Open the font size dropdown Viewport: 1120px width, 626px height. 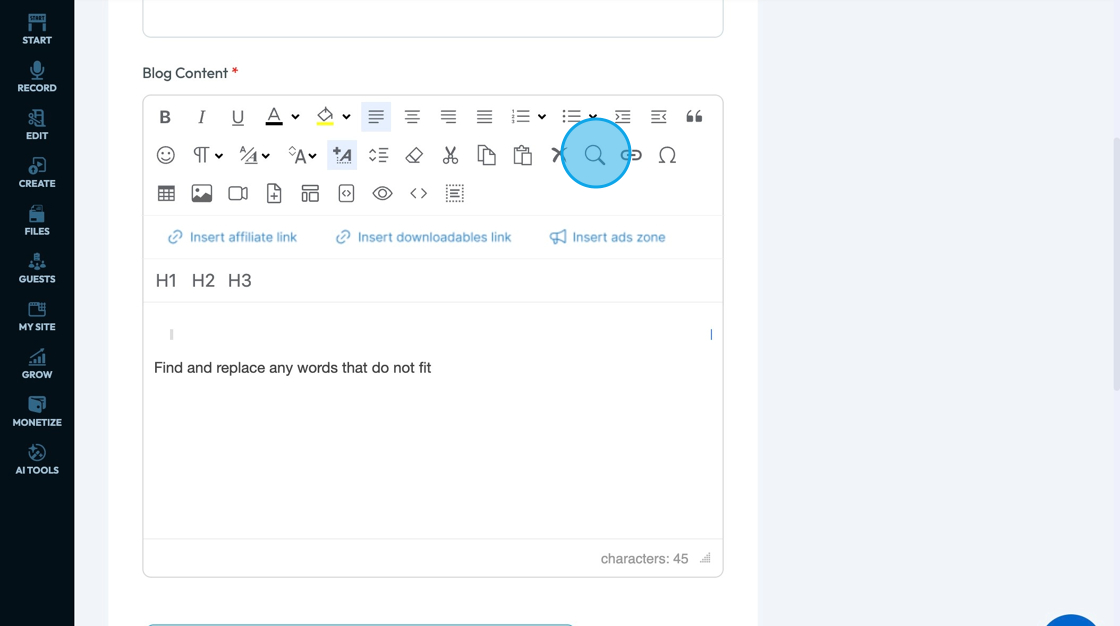point(302,155)
